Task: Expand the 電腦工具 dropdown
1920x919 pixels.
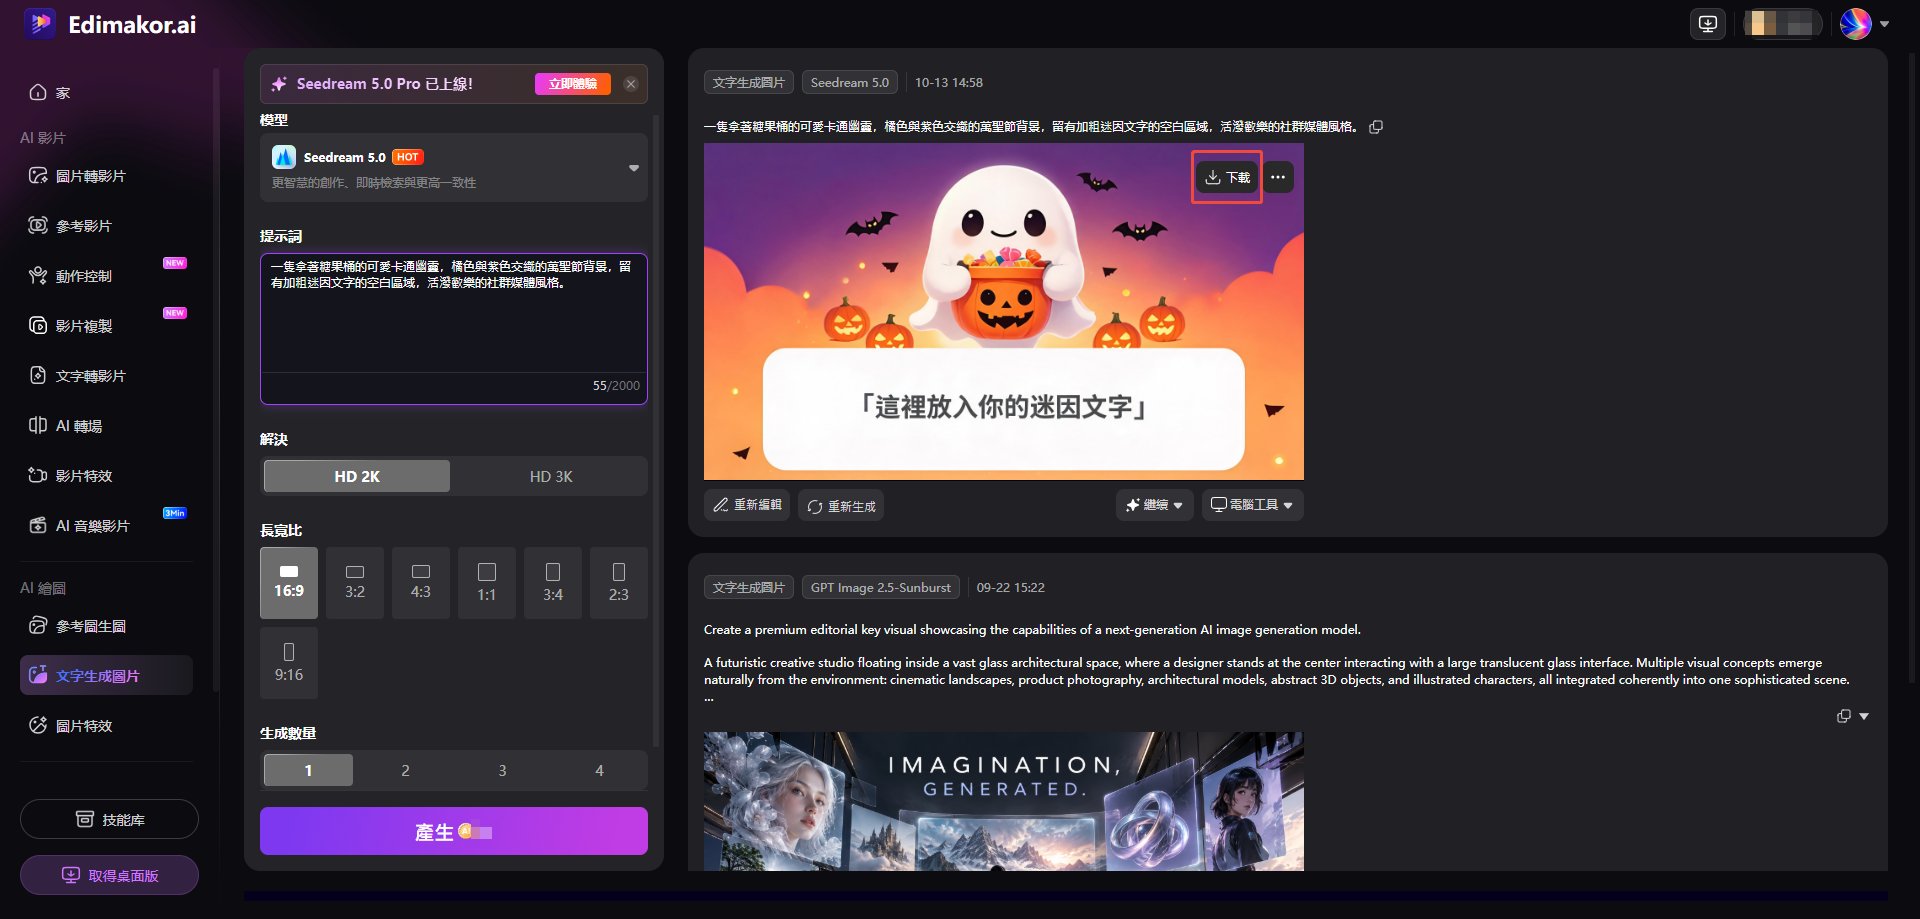Action: click(1252, 505)
